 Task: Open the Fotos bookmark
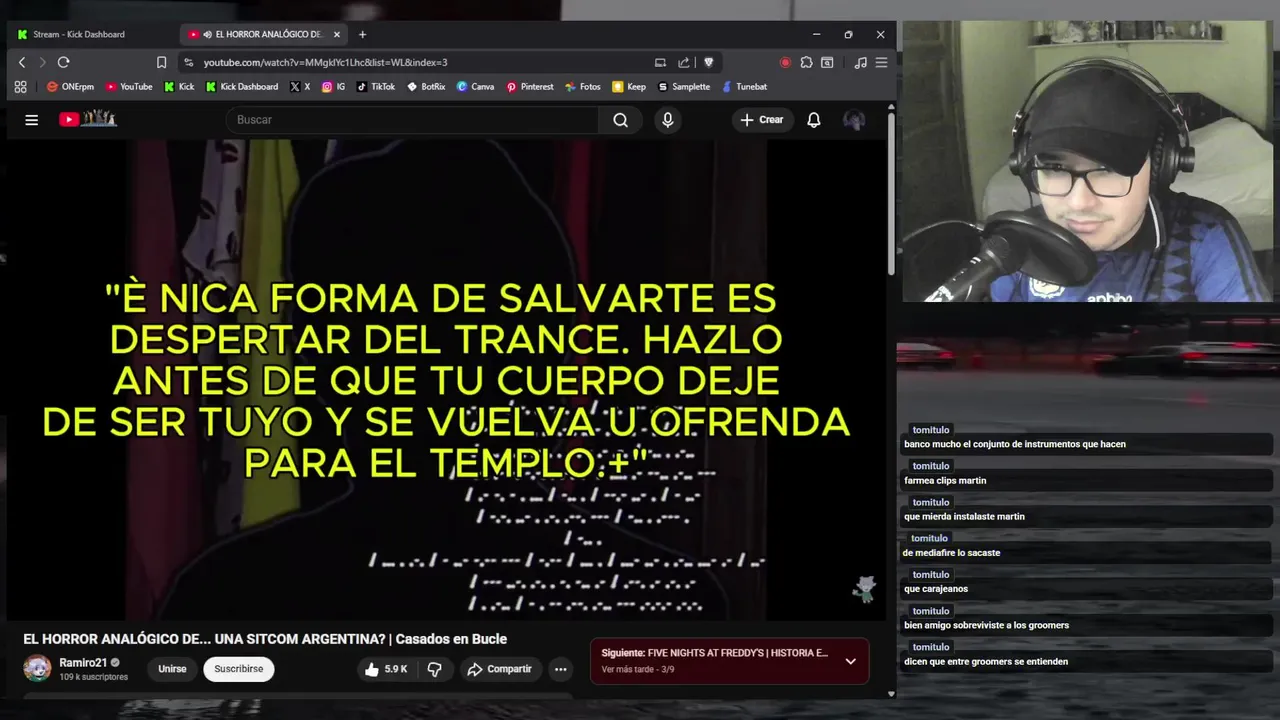(582, 87)
